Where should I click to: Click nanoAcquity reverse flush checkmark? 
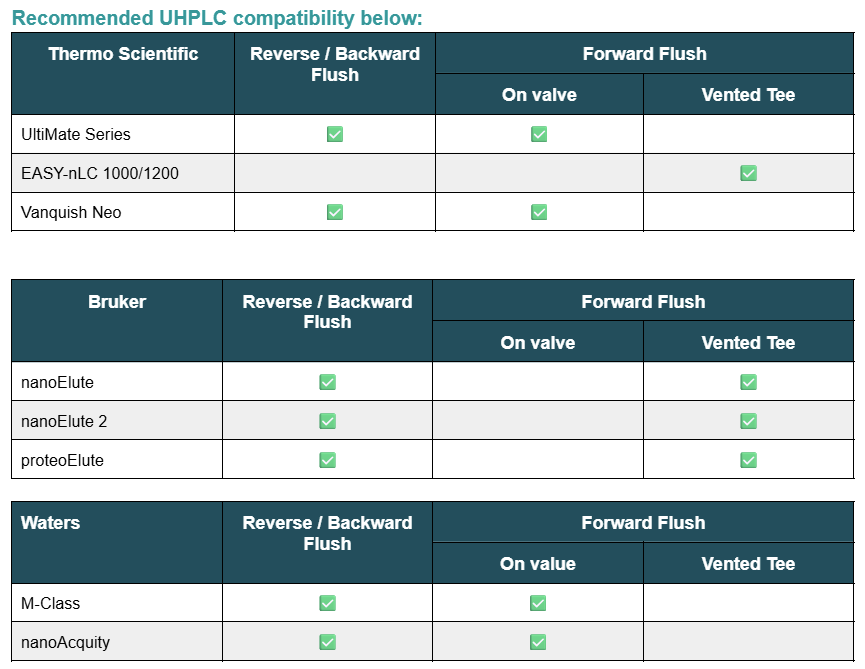(327, 642)
